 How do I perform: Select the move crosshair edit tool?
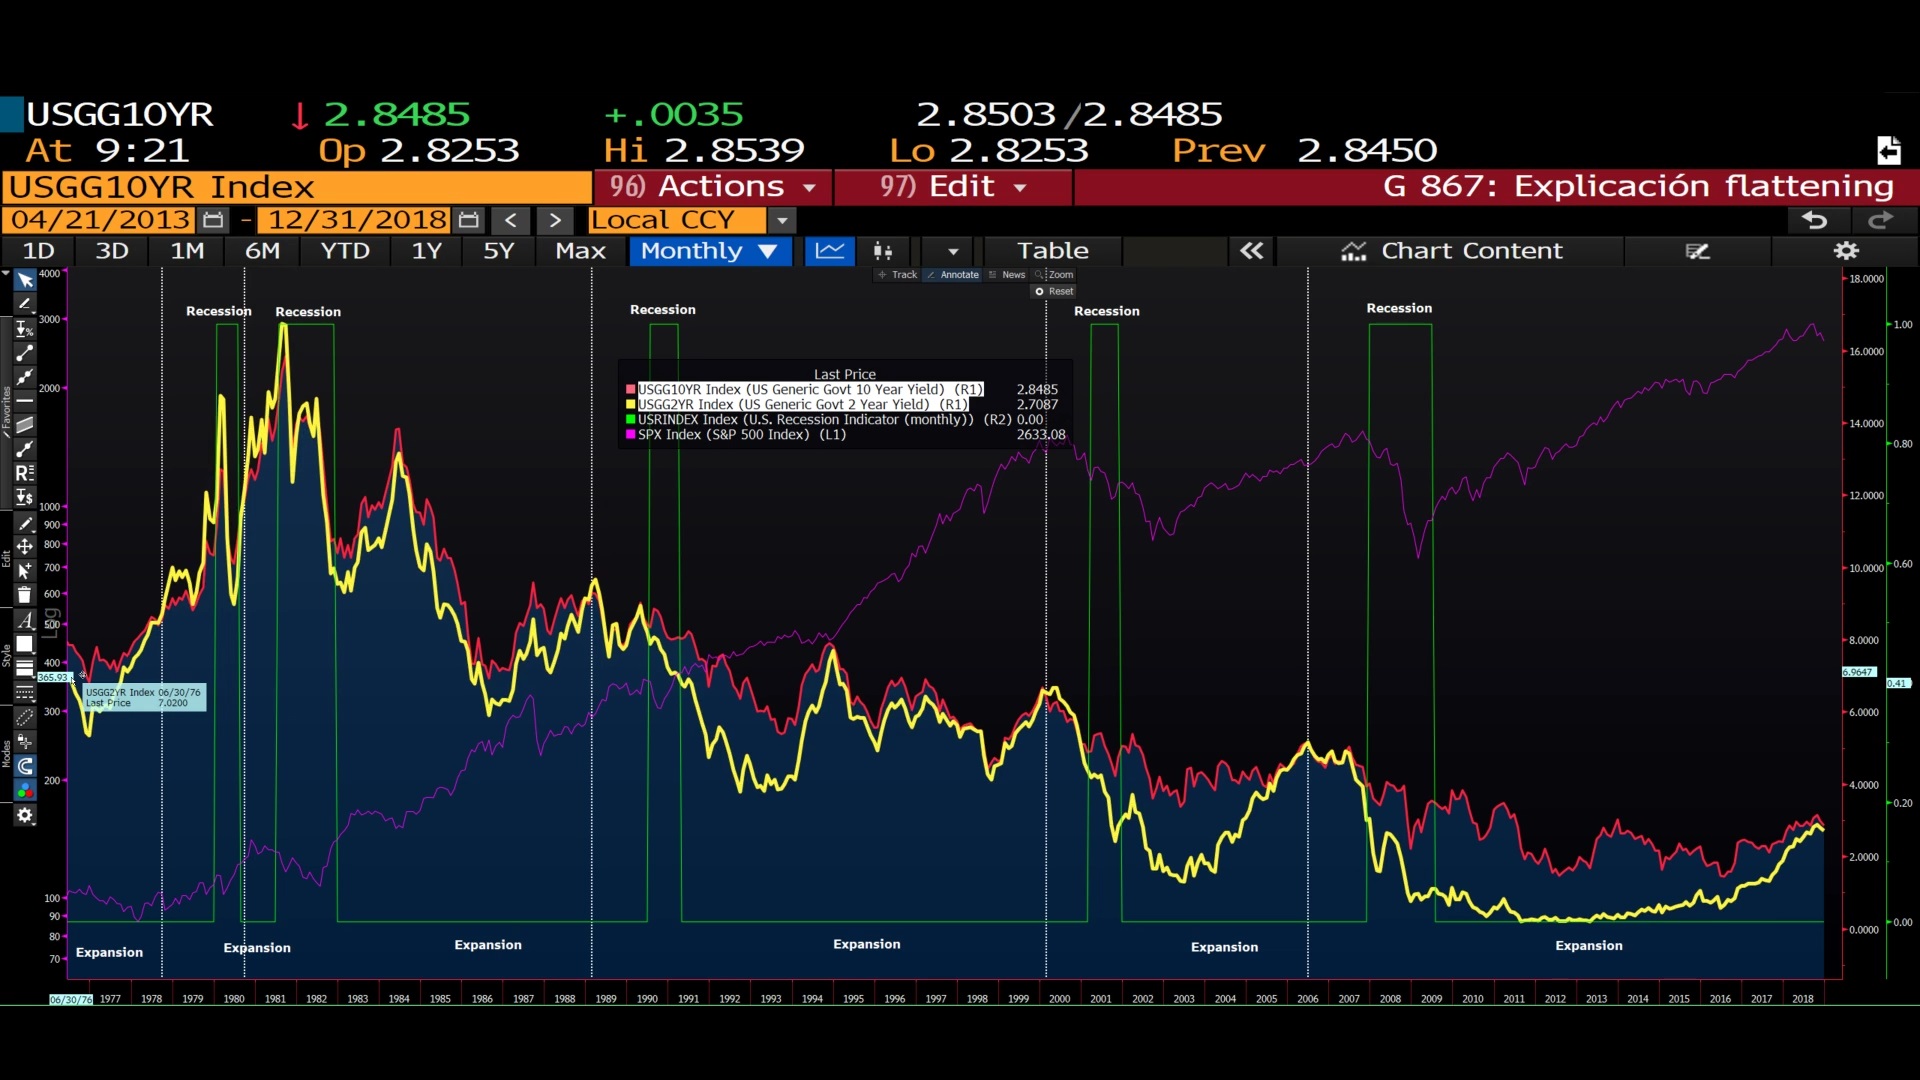[x=25, y=547]
